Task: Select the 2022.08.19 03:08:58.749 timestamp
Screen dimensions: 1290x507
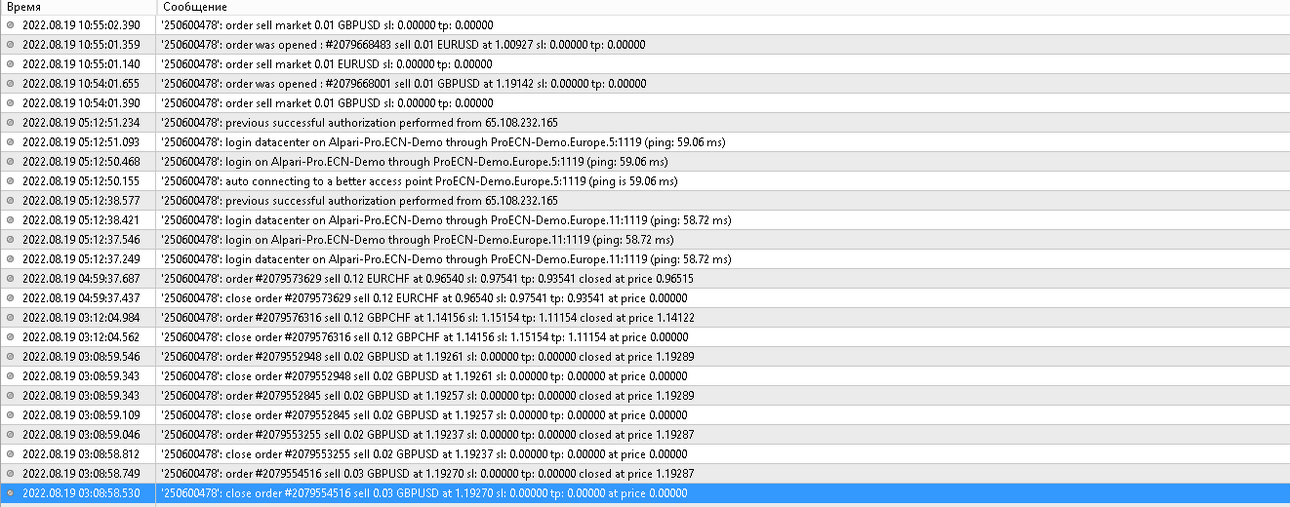Action: point(81,474)
